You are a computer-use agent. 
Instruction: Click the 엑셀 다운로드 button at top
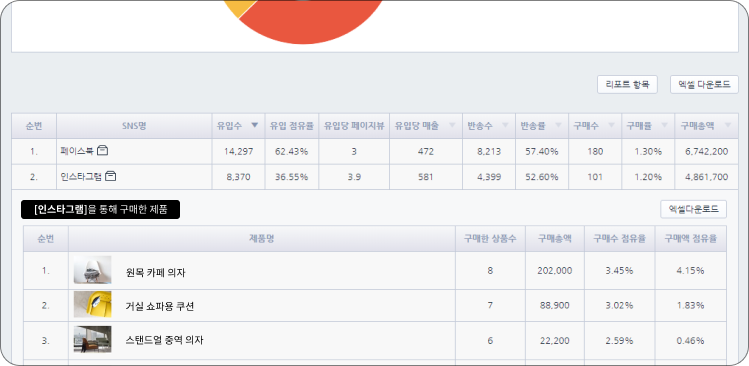(x=704, y=85)
